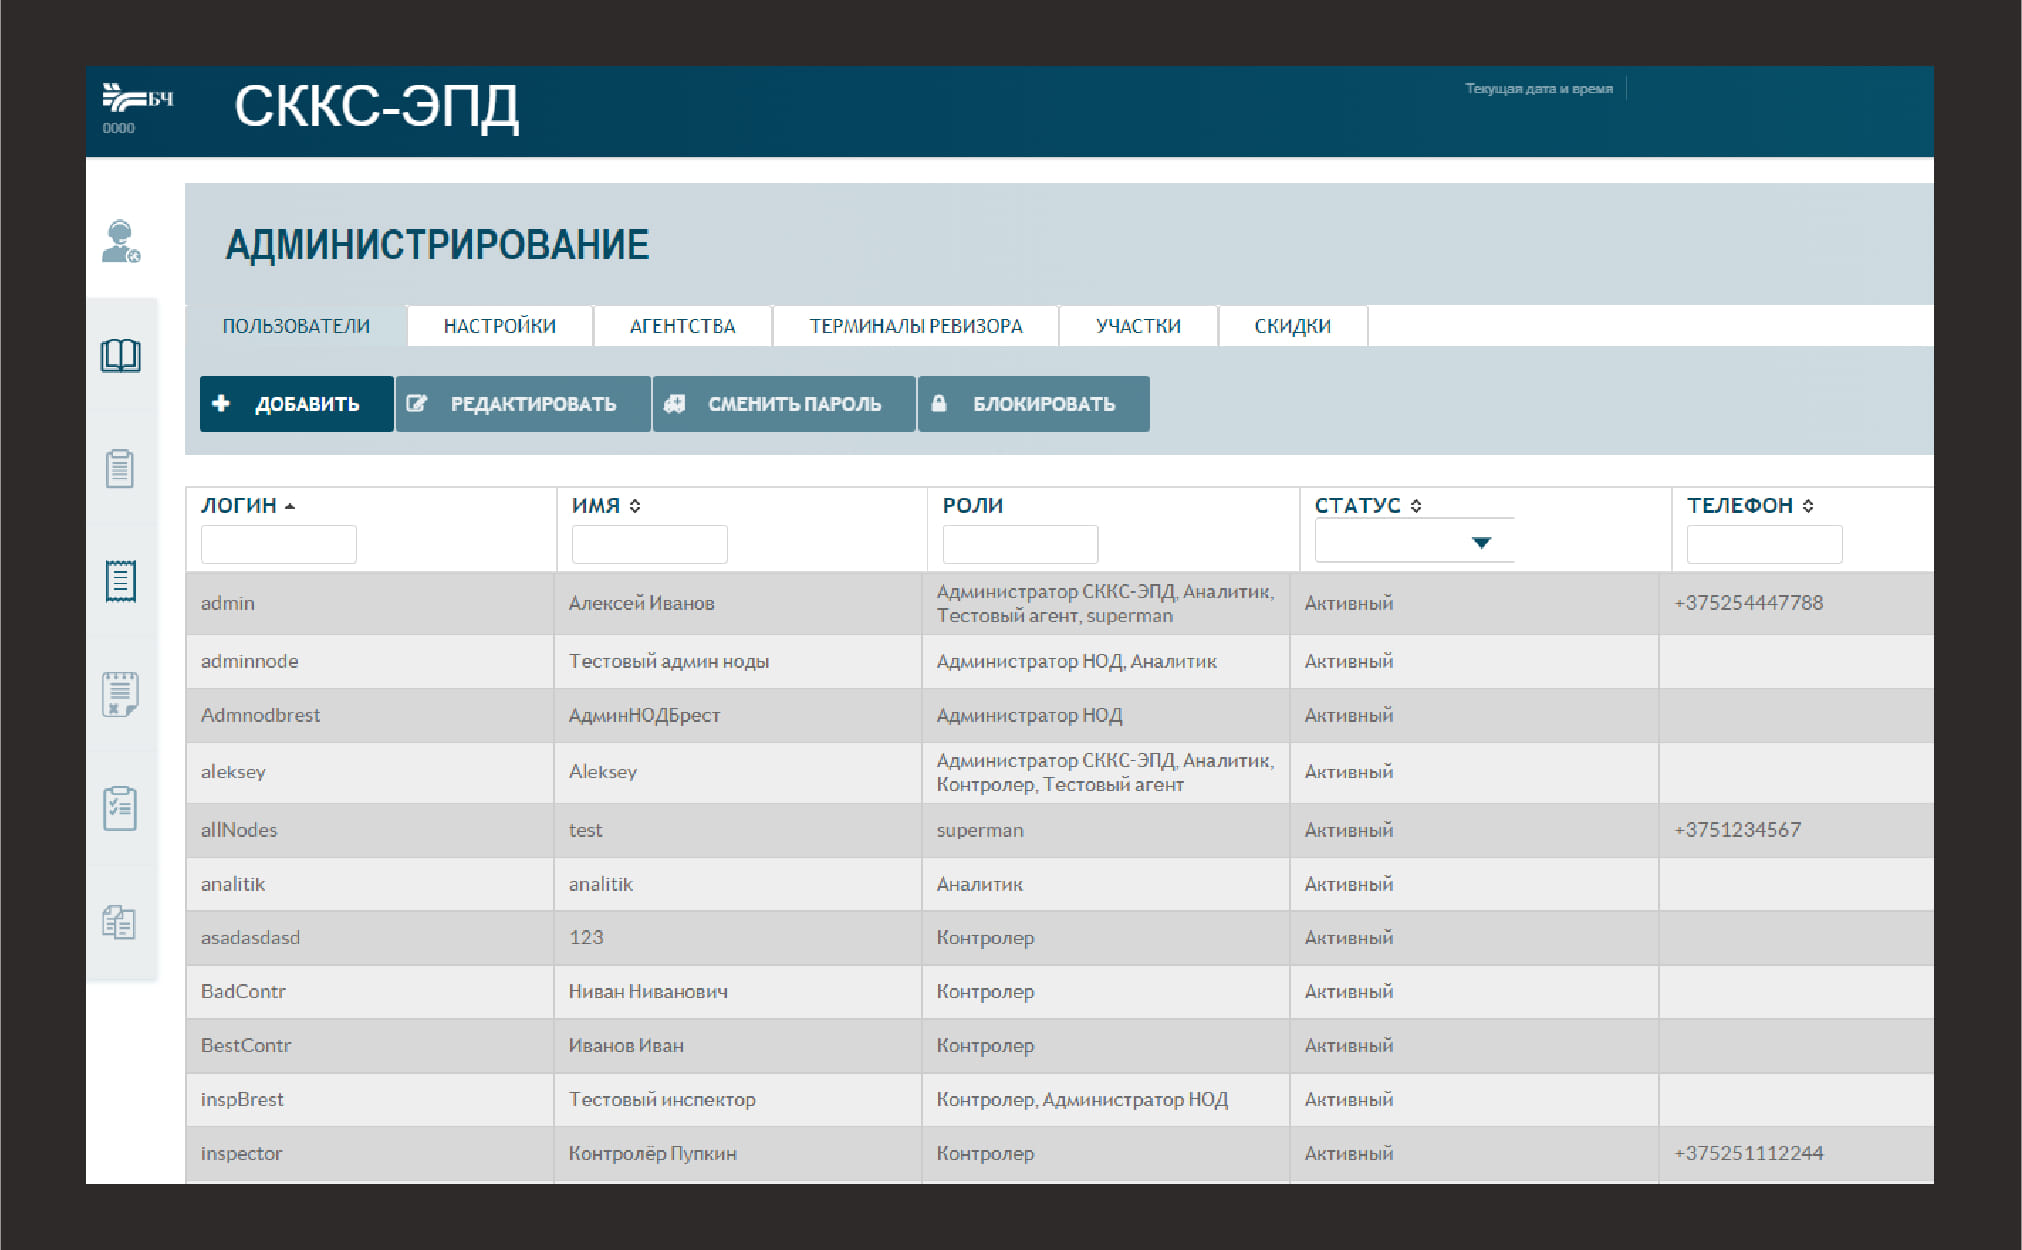Click phone number +375251112244
This screenshot has width=2022, height=1250.
coord(1749,1154)
